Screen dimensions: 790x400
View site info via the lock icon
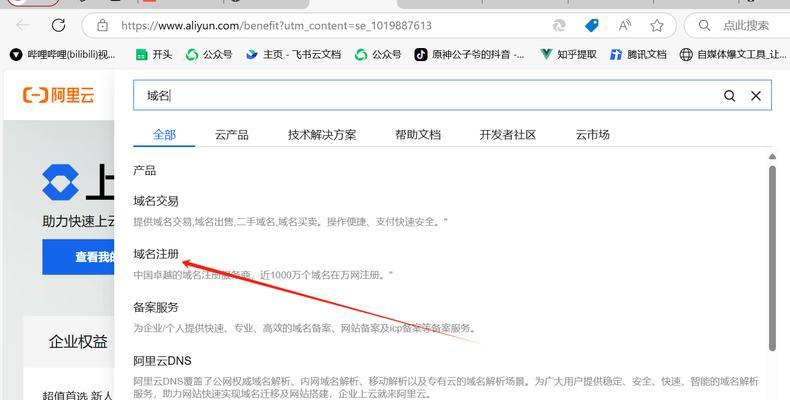102,25
